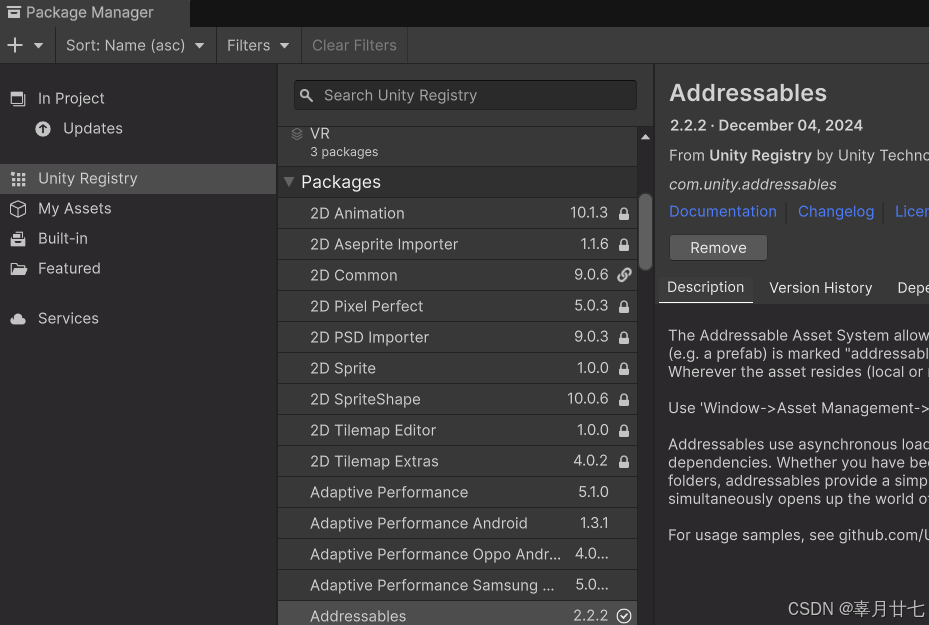Click the Featured folder icon
This screenshot has width=929, height=625.
coord(18,269)
